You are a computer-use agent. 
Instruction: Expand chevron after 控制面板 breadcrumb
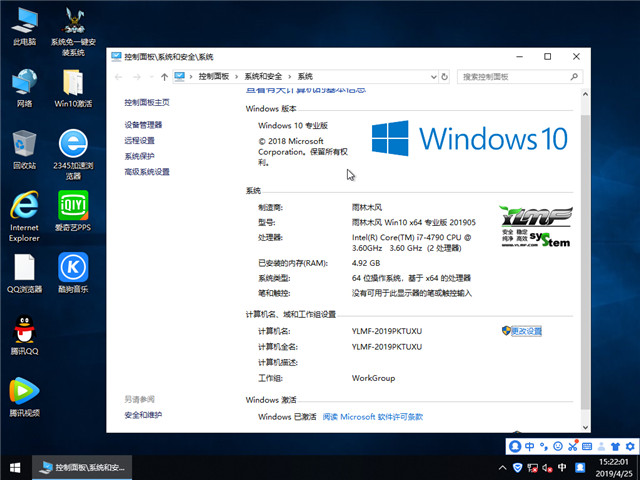coord(236,77)
